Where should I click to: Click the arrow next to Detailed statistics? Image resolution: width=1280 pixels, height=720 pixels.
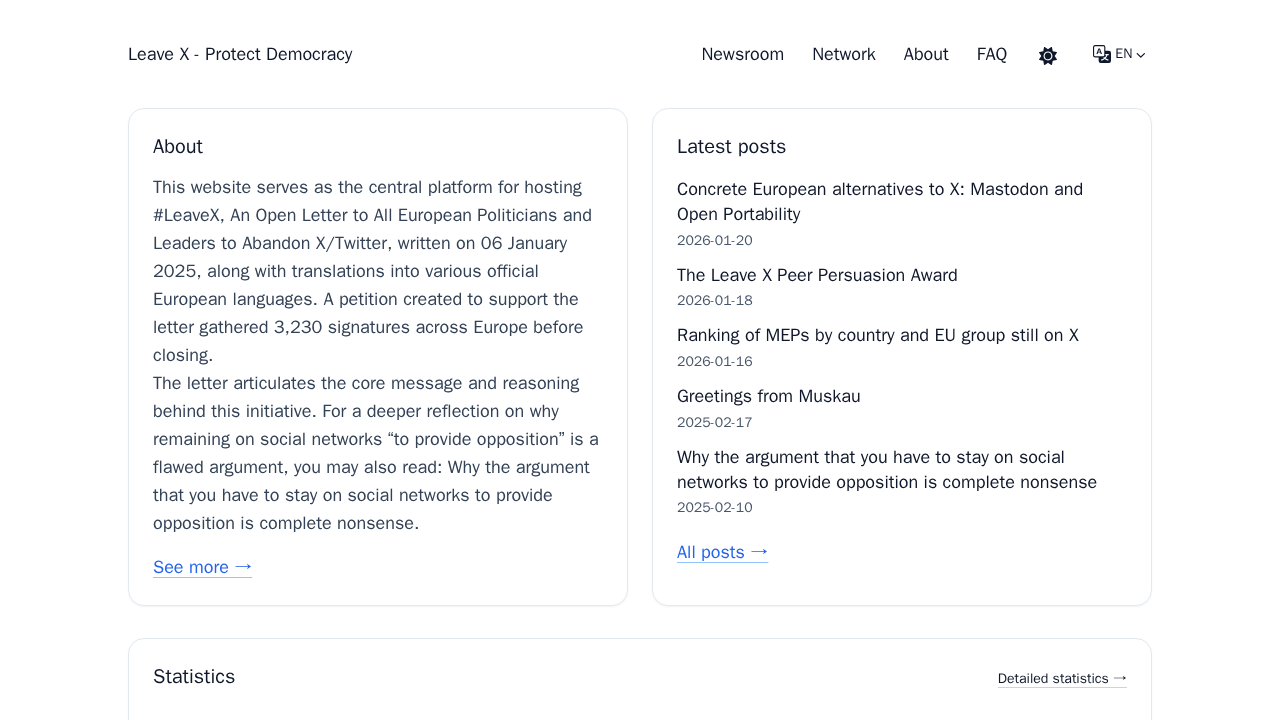pos(1120,678)
